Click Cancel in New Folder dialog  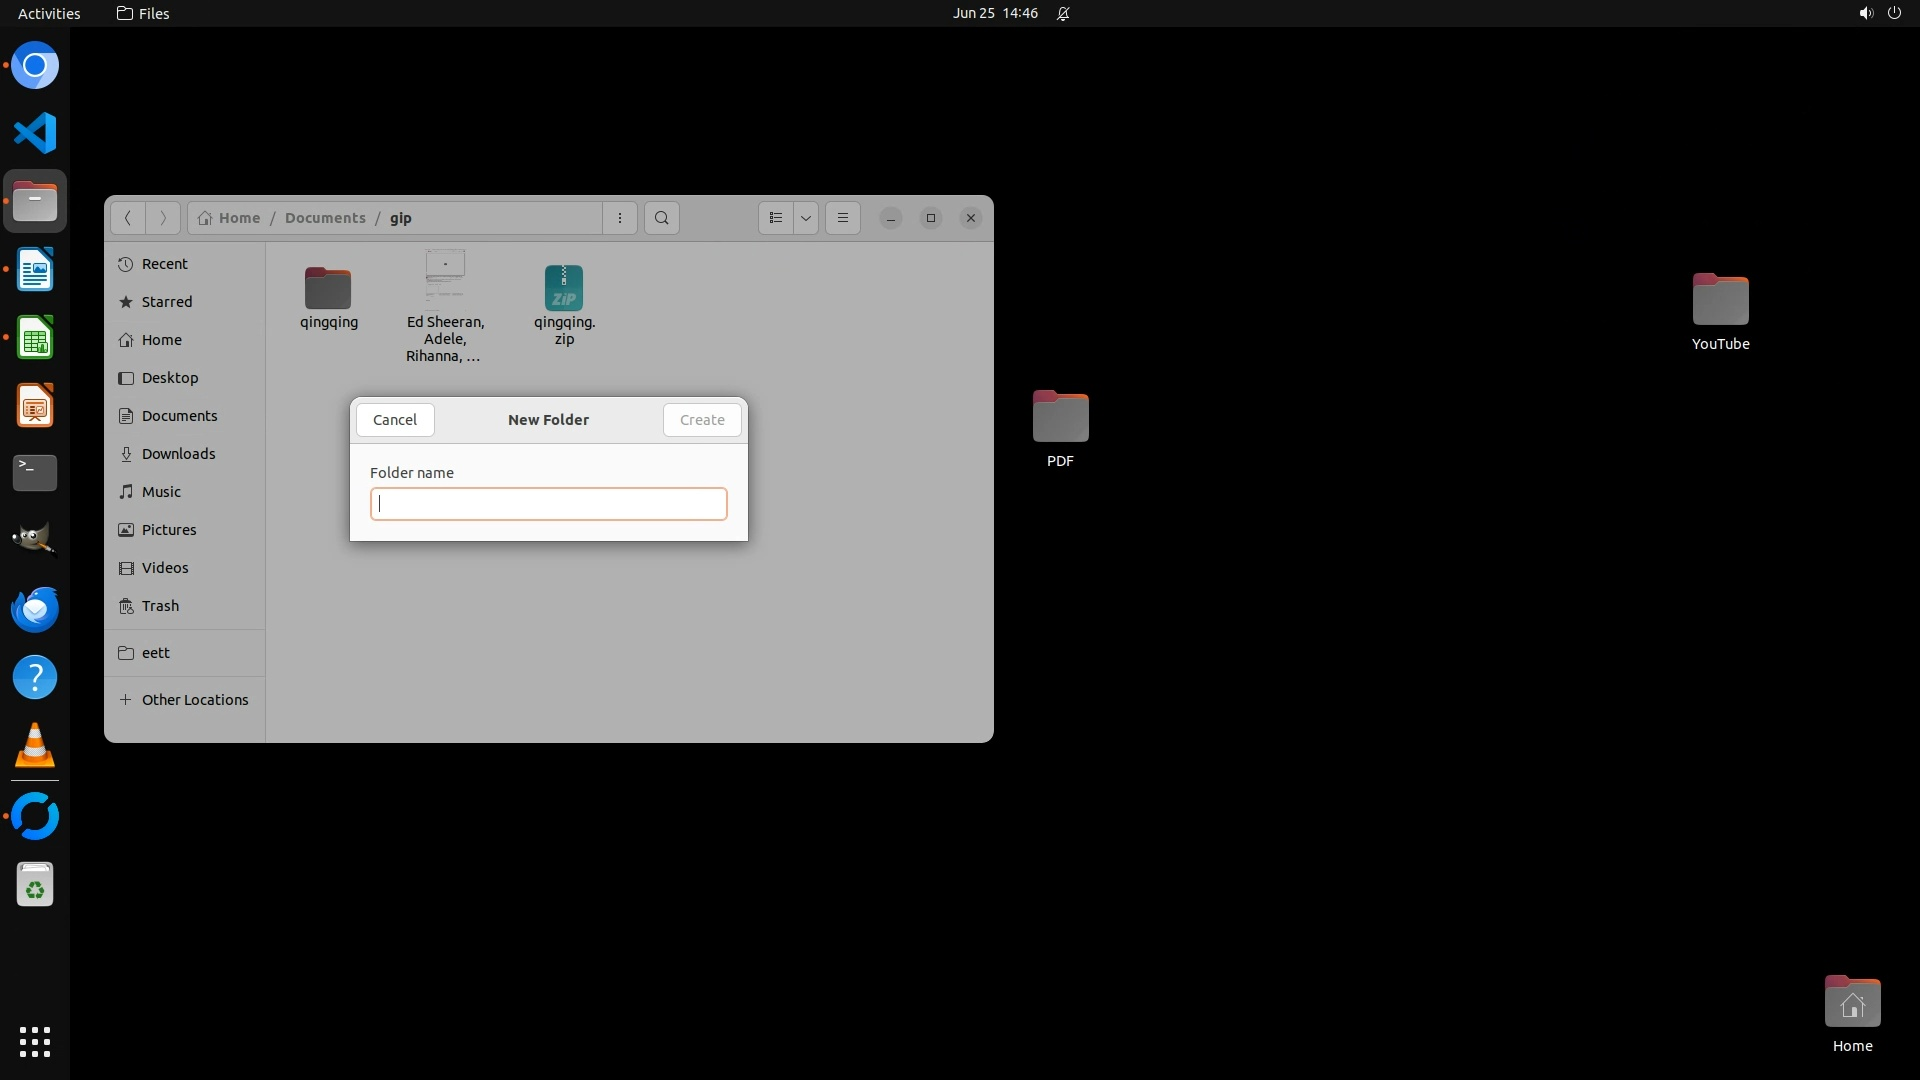pos(395,420)
